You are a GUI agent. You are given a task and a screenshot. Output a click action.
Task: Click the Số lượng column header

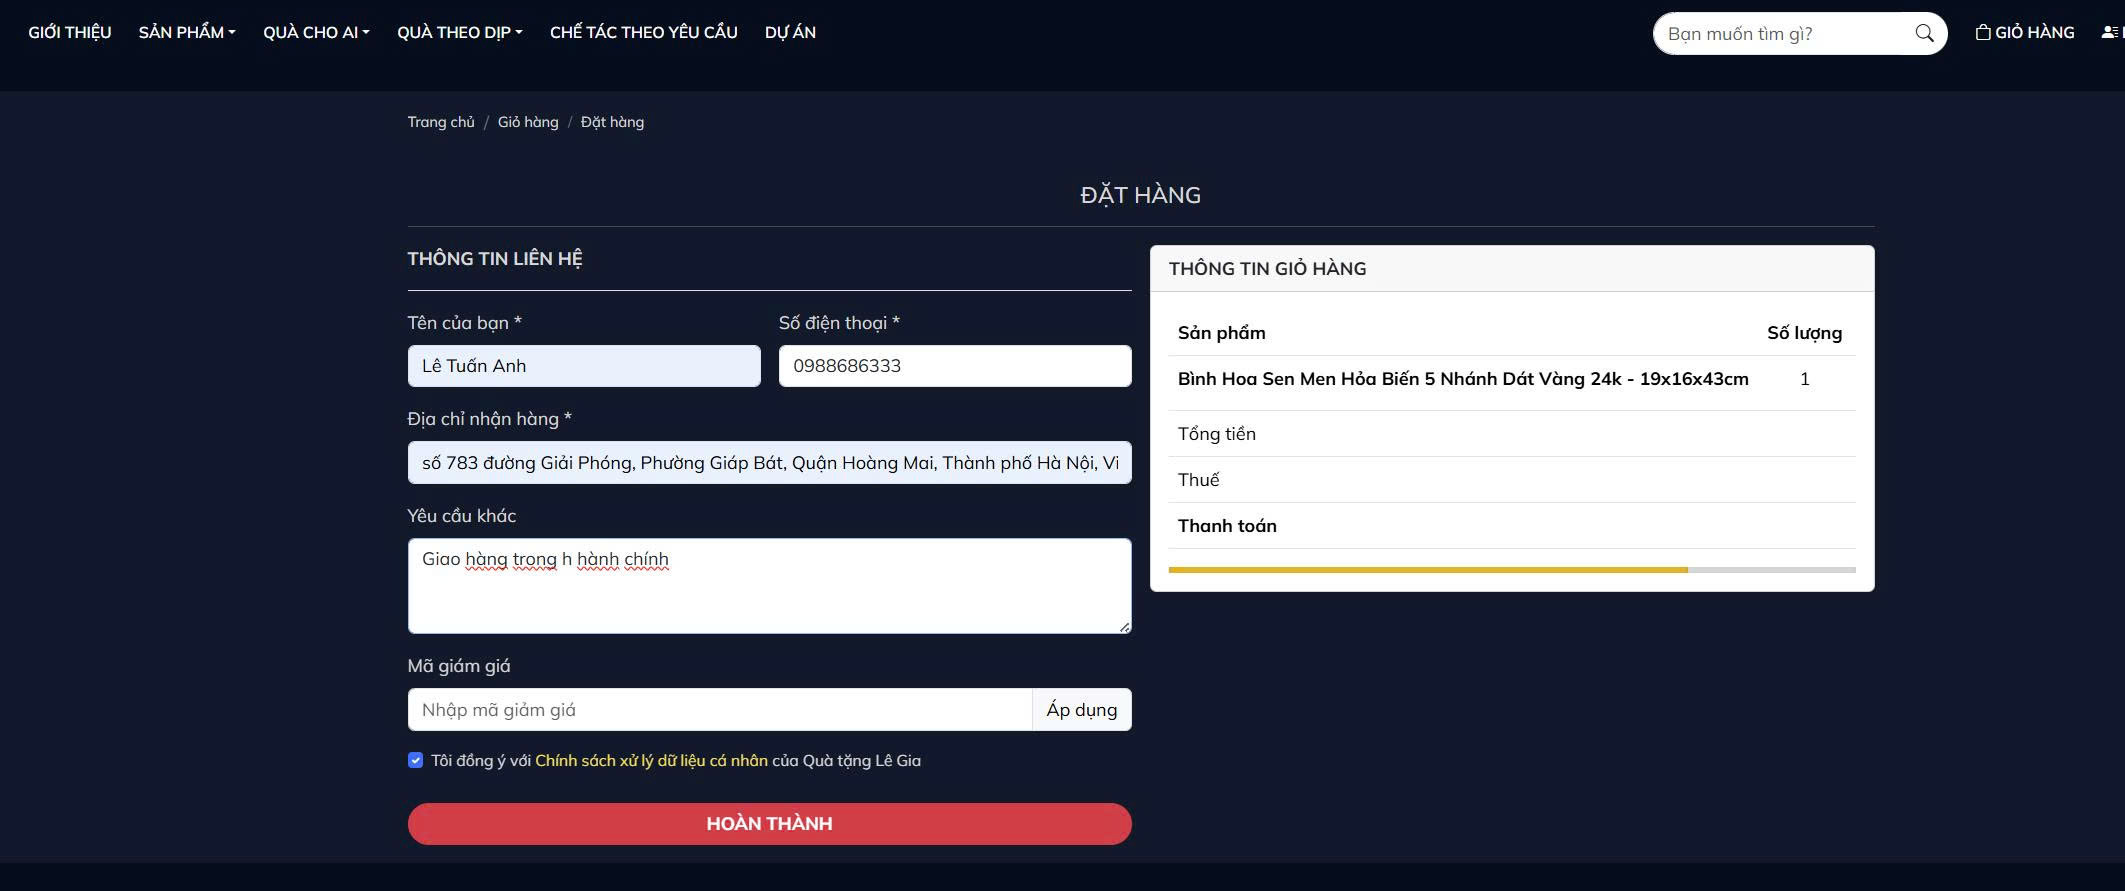1804,333
